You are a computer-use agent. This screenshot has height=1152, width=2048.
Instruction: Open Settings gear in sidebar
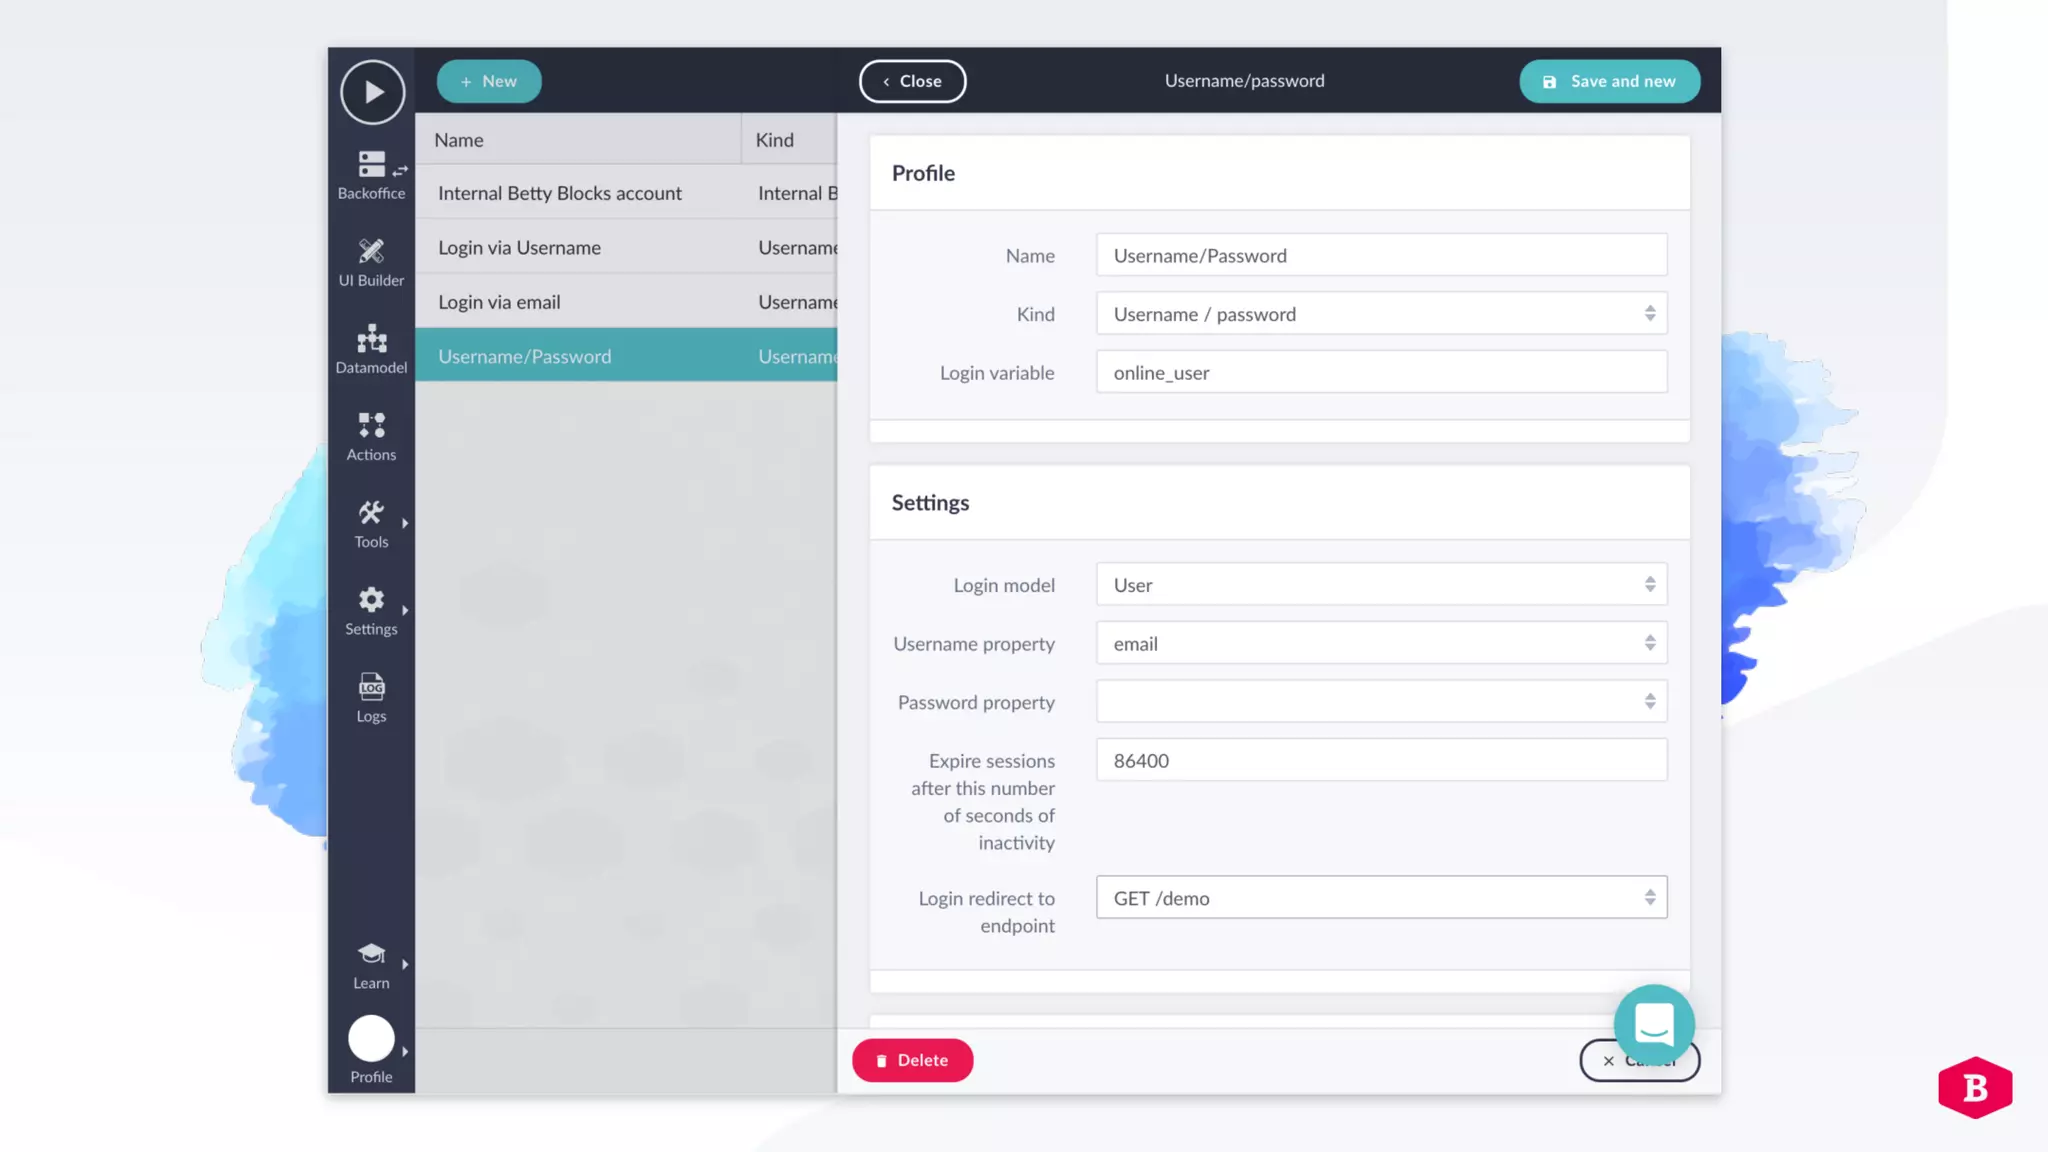[371, 610]
